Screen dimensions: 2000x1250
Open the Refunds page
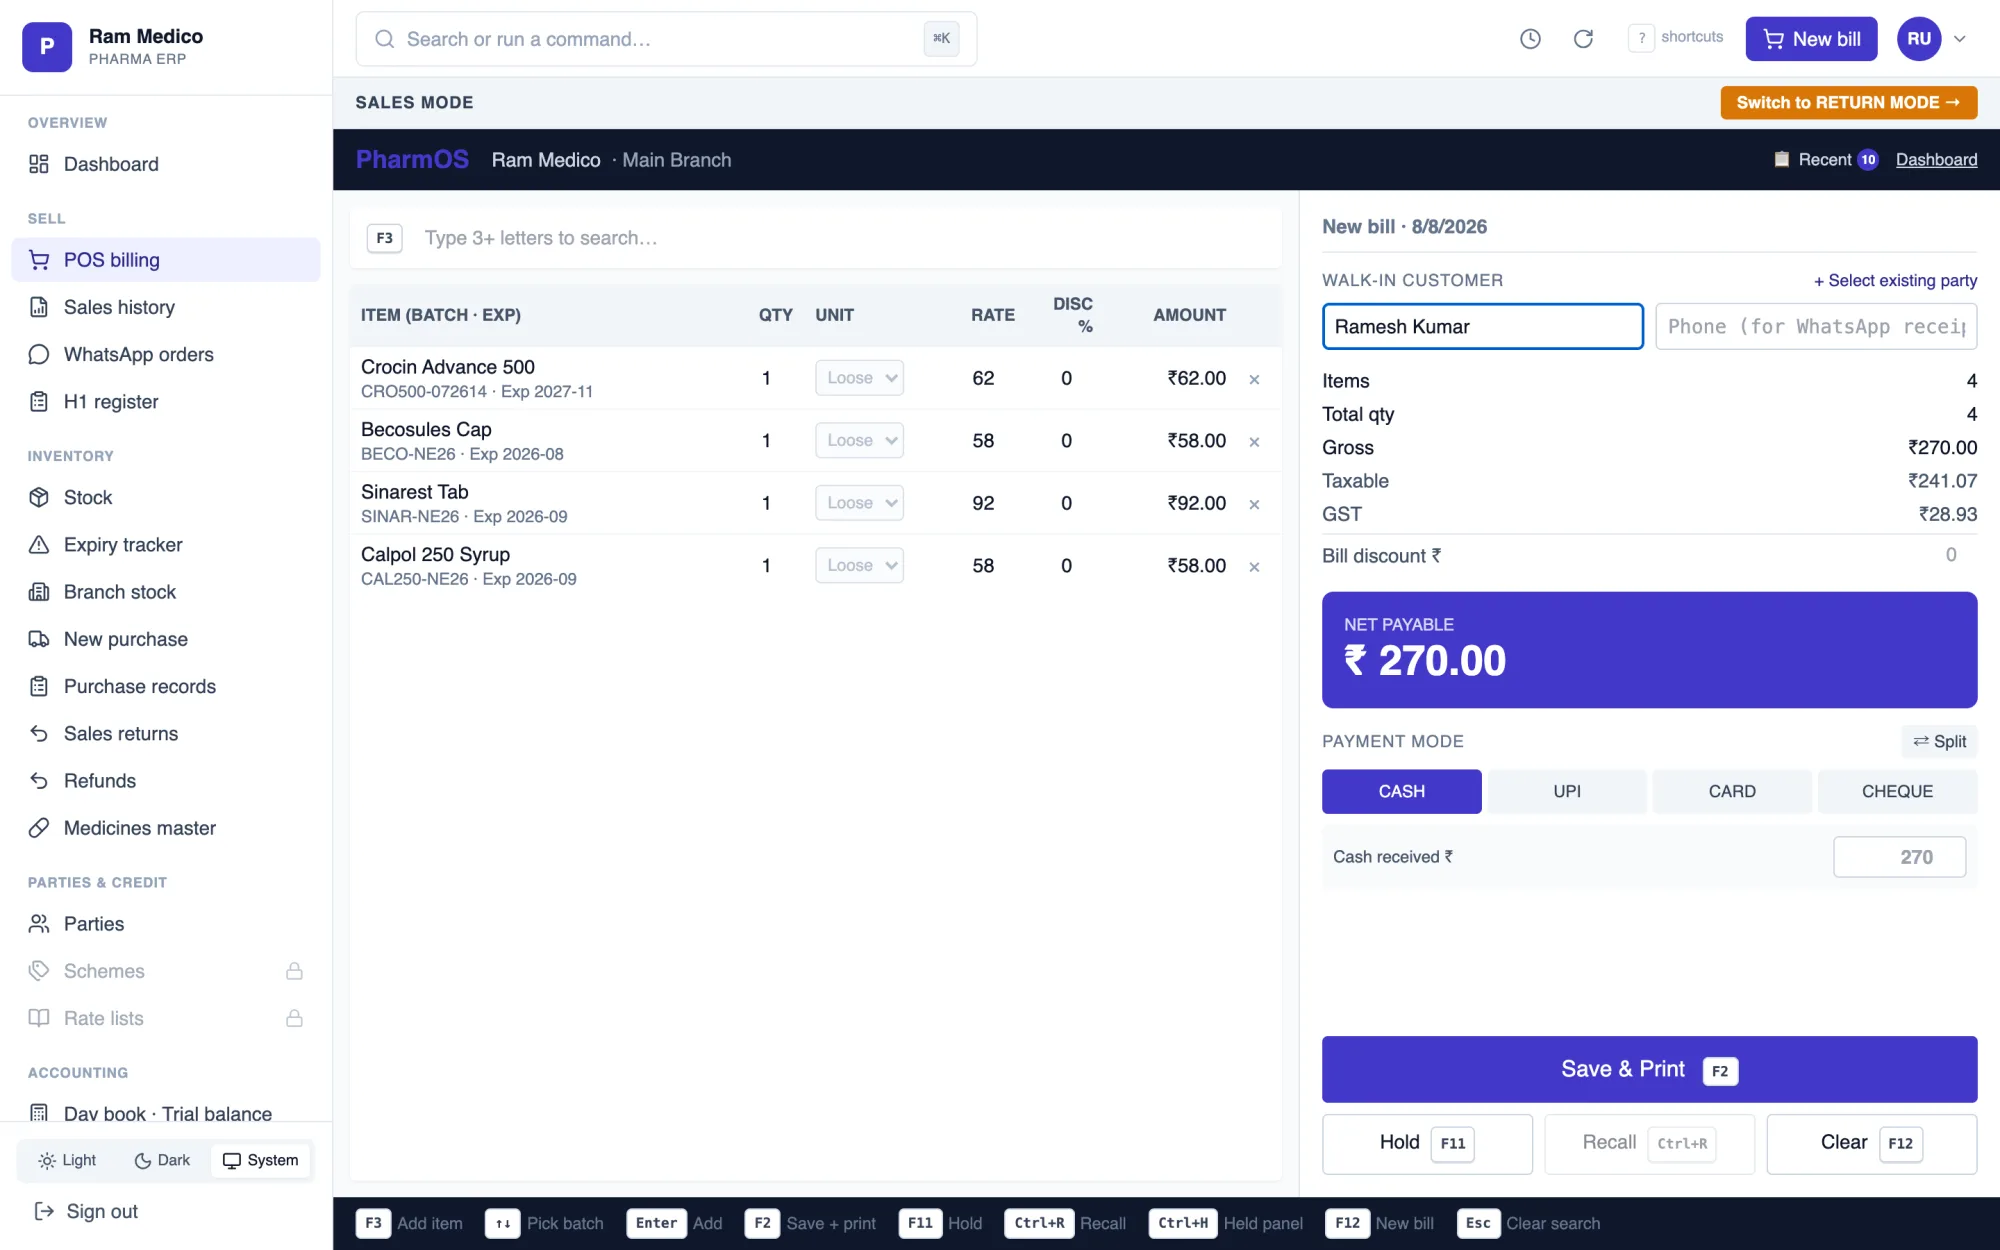(166, 781)
